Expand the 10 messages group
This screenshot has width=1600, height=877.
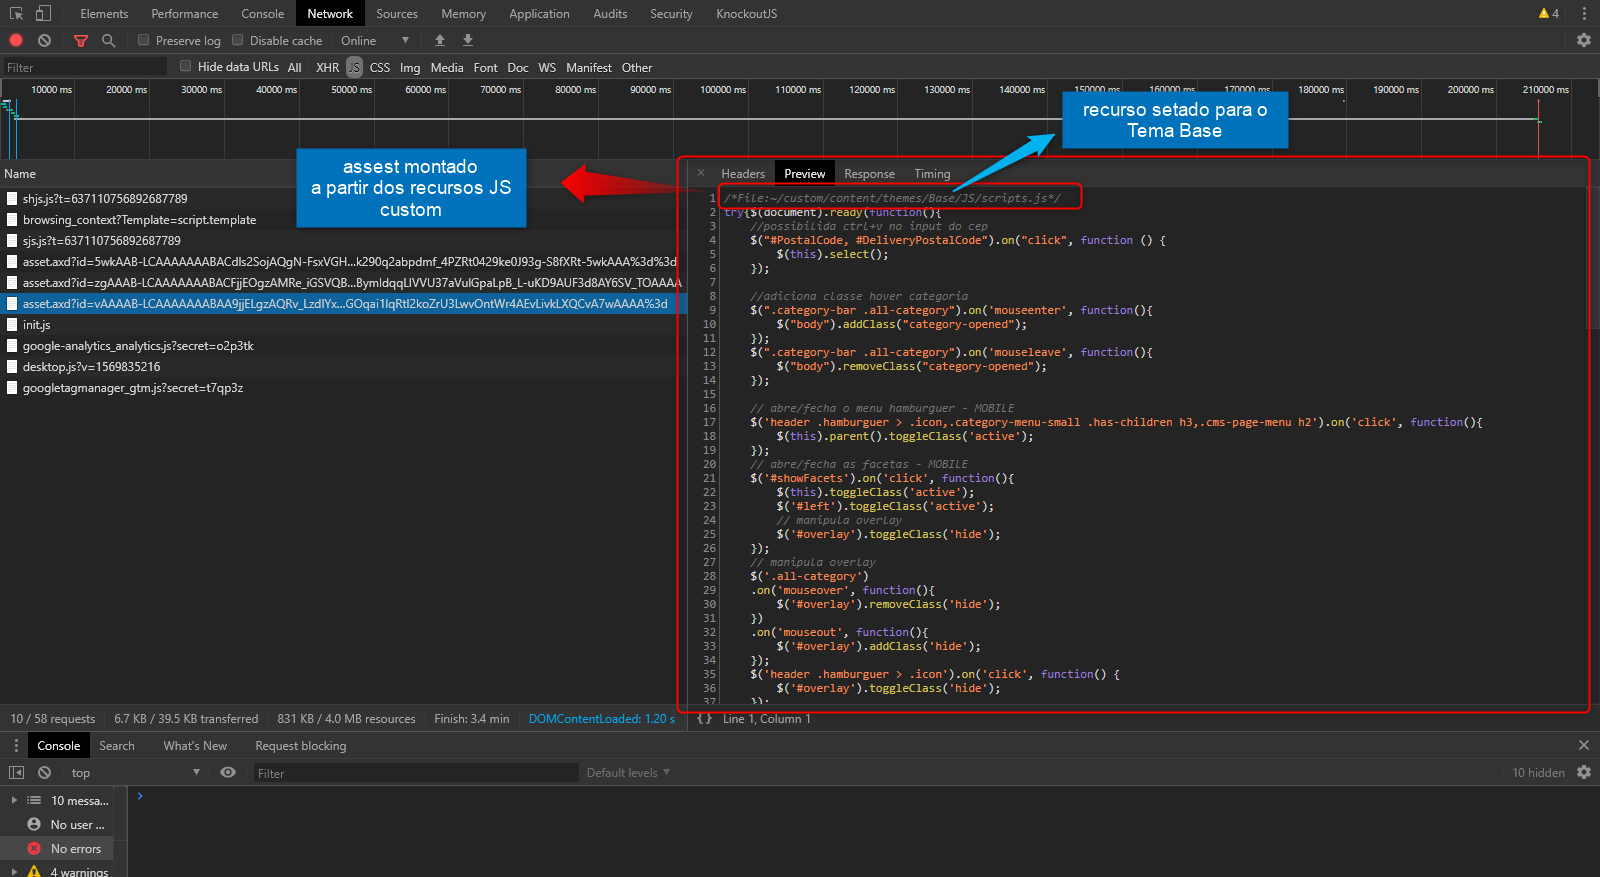(14, 801)
